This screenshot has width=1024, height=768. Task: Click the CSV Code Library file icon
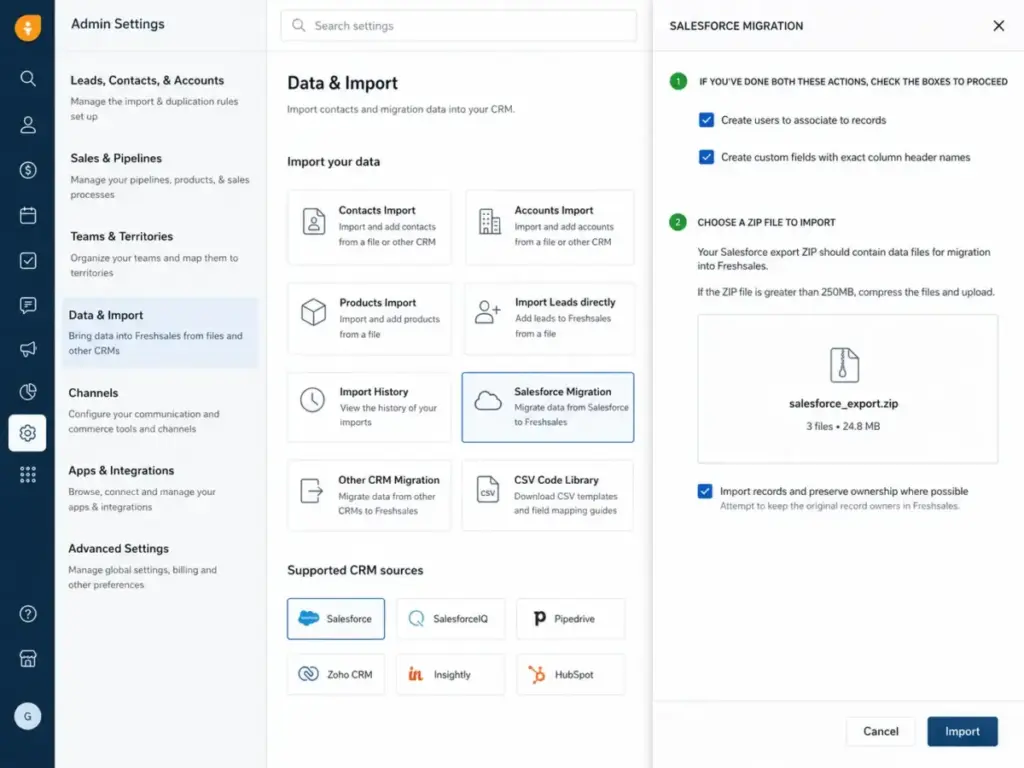click(488, 490)
